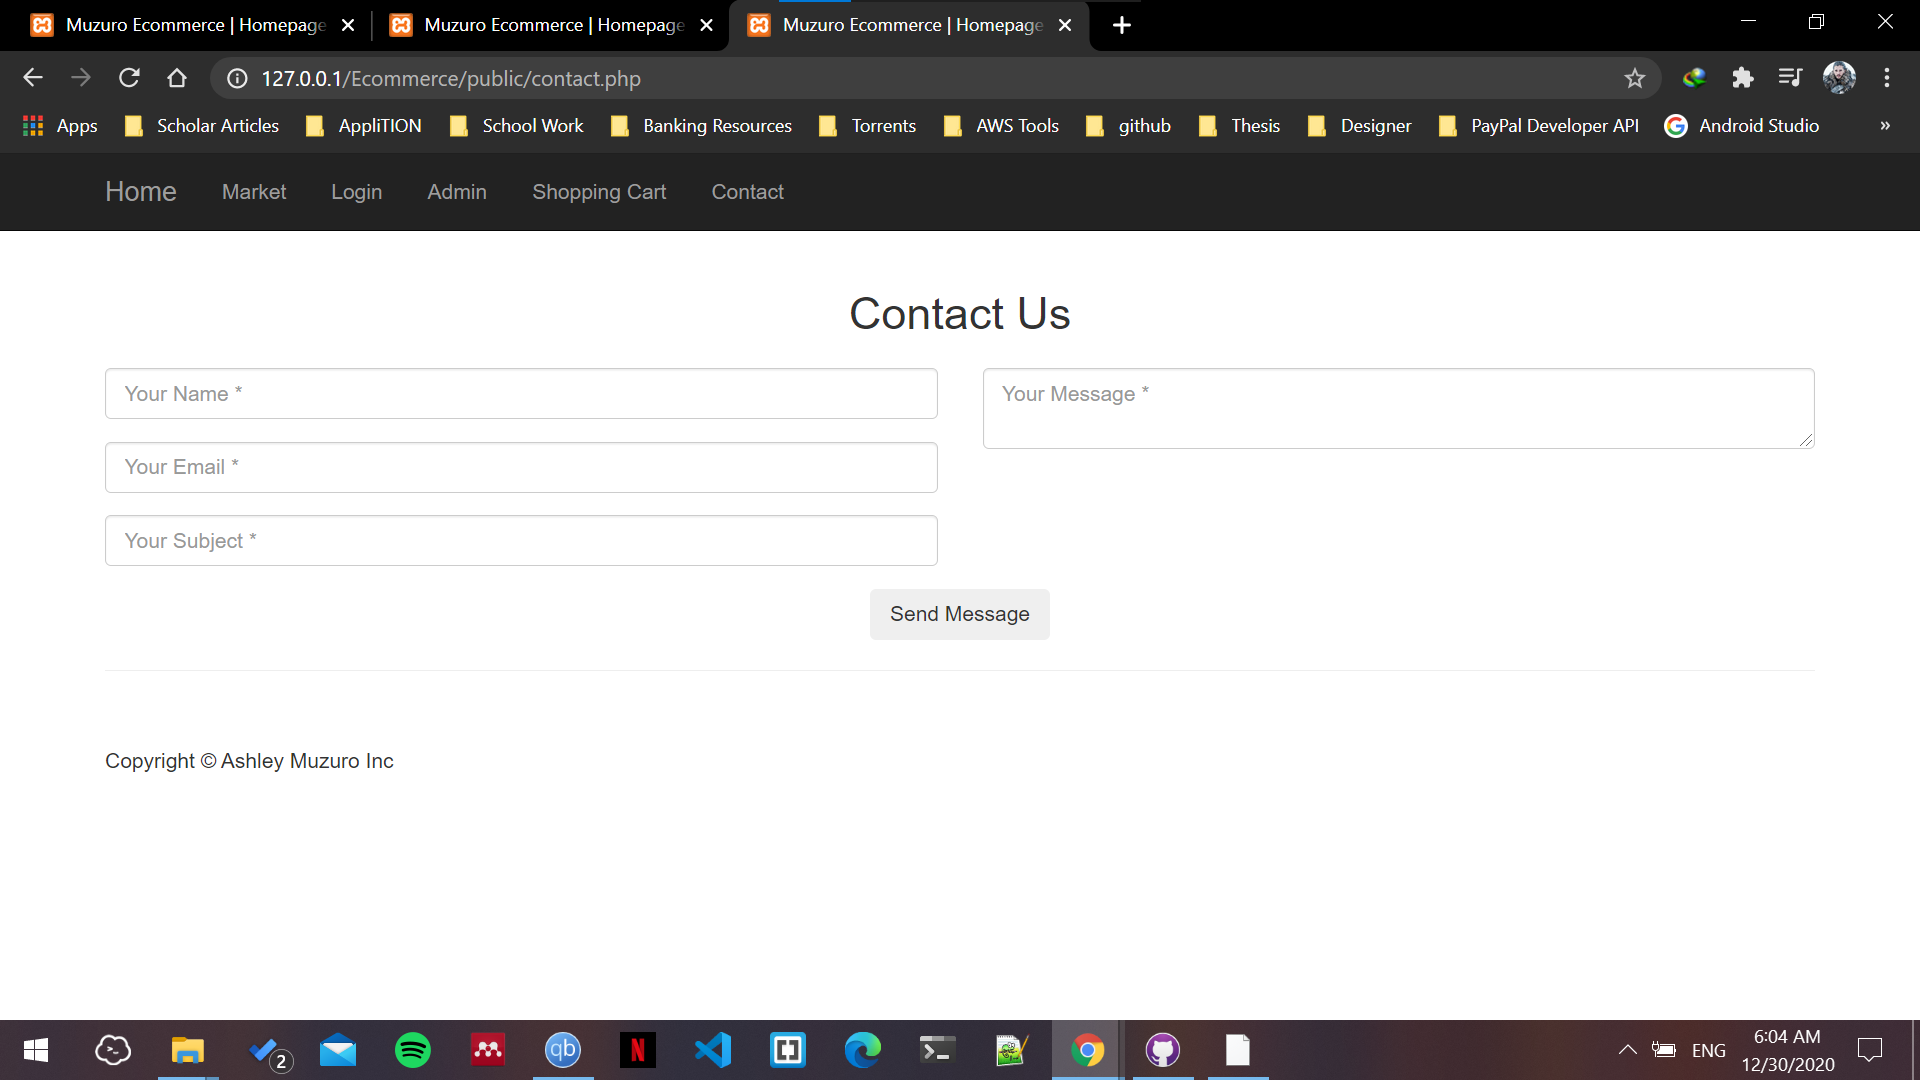Screen dimensions: 1920x1080
Task: Open the Shopping Cart nav item
Action: pyautogui.click(x=598, y=192)
